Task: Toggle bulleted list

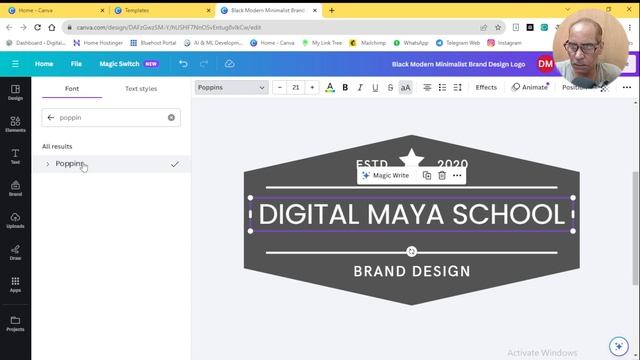Action: (x=442, y=87)
